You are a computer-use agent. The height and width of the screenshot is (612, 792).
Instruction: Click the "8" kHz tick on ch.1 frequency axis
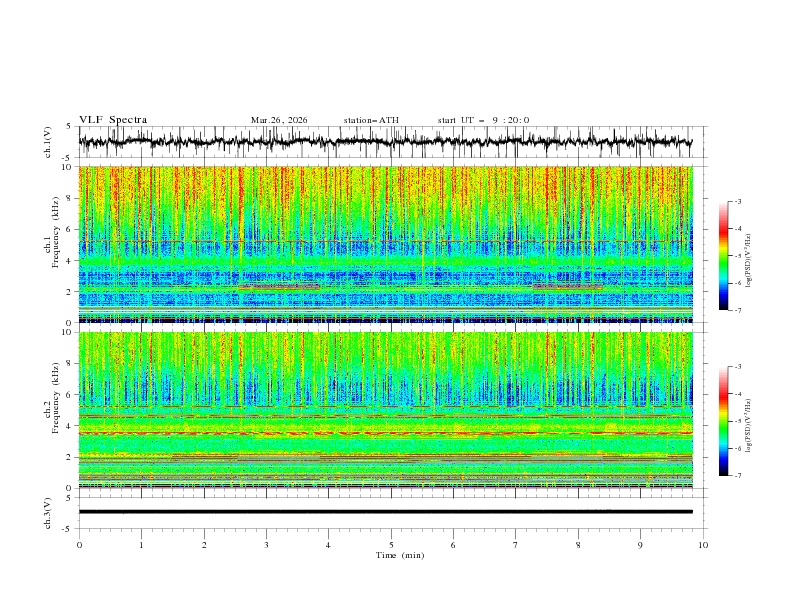click(69, 198)
